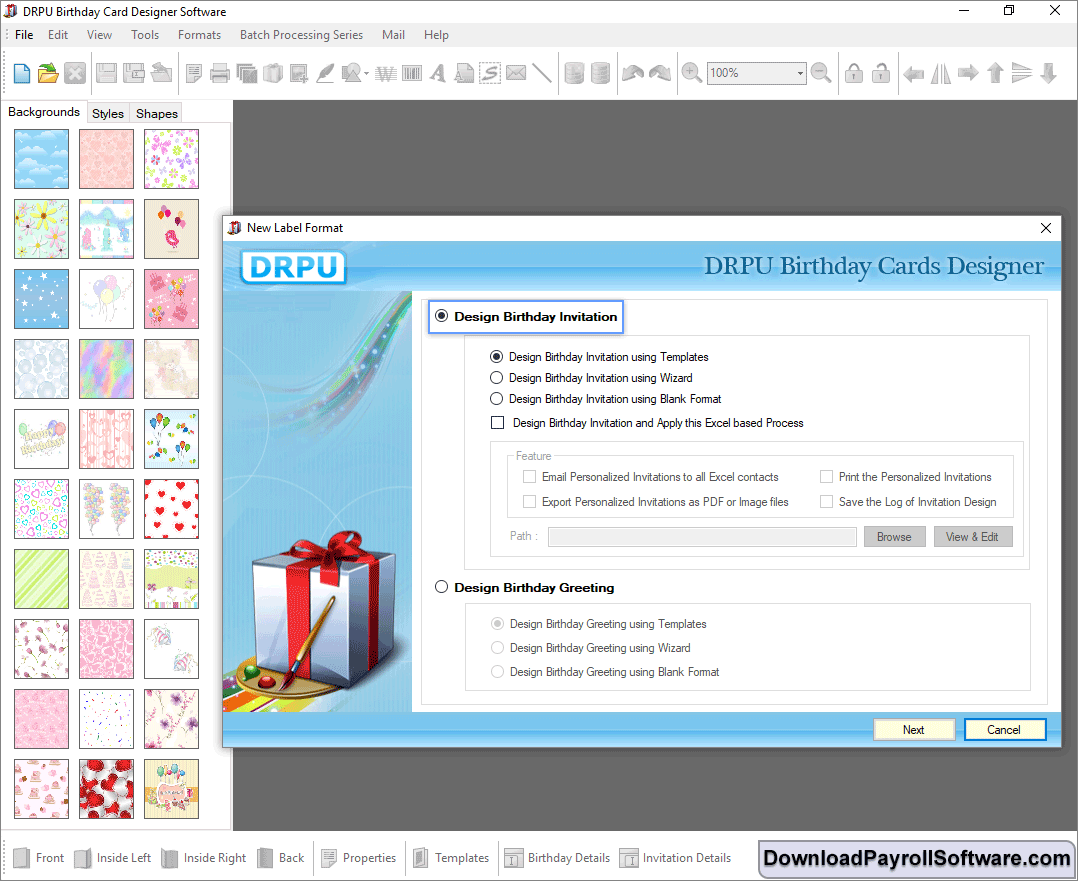Click the undo arrow icon
Screen dimensions: 1078x881
(x=632, y=73)
